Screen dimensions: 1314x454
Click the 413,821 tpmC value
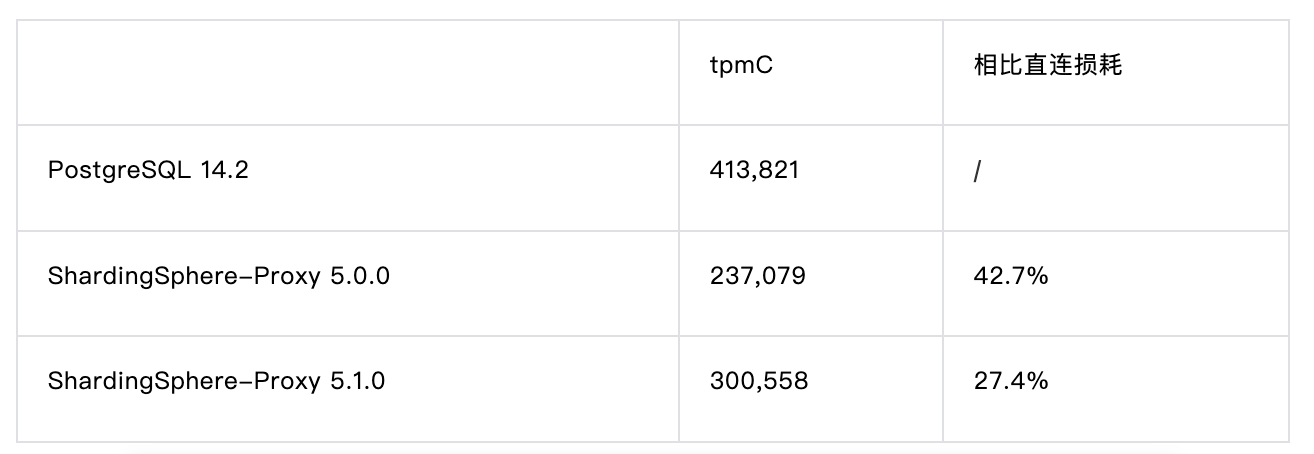click(x=754, y=171)
